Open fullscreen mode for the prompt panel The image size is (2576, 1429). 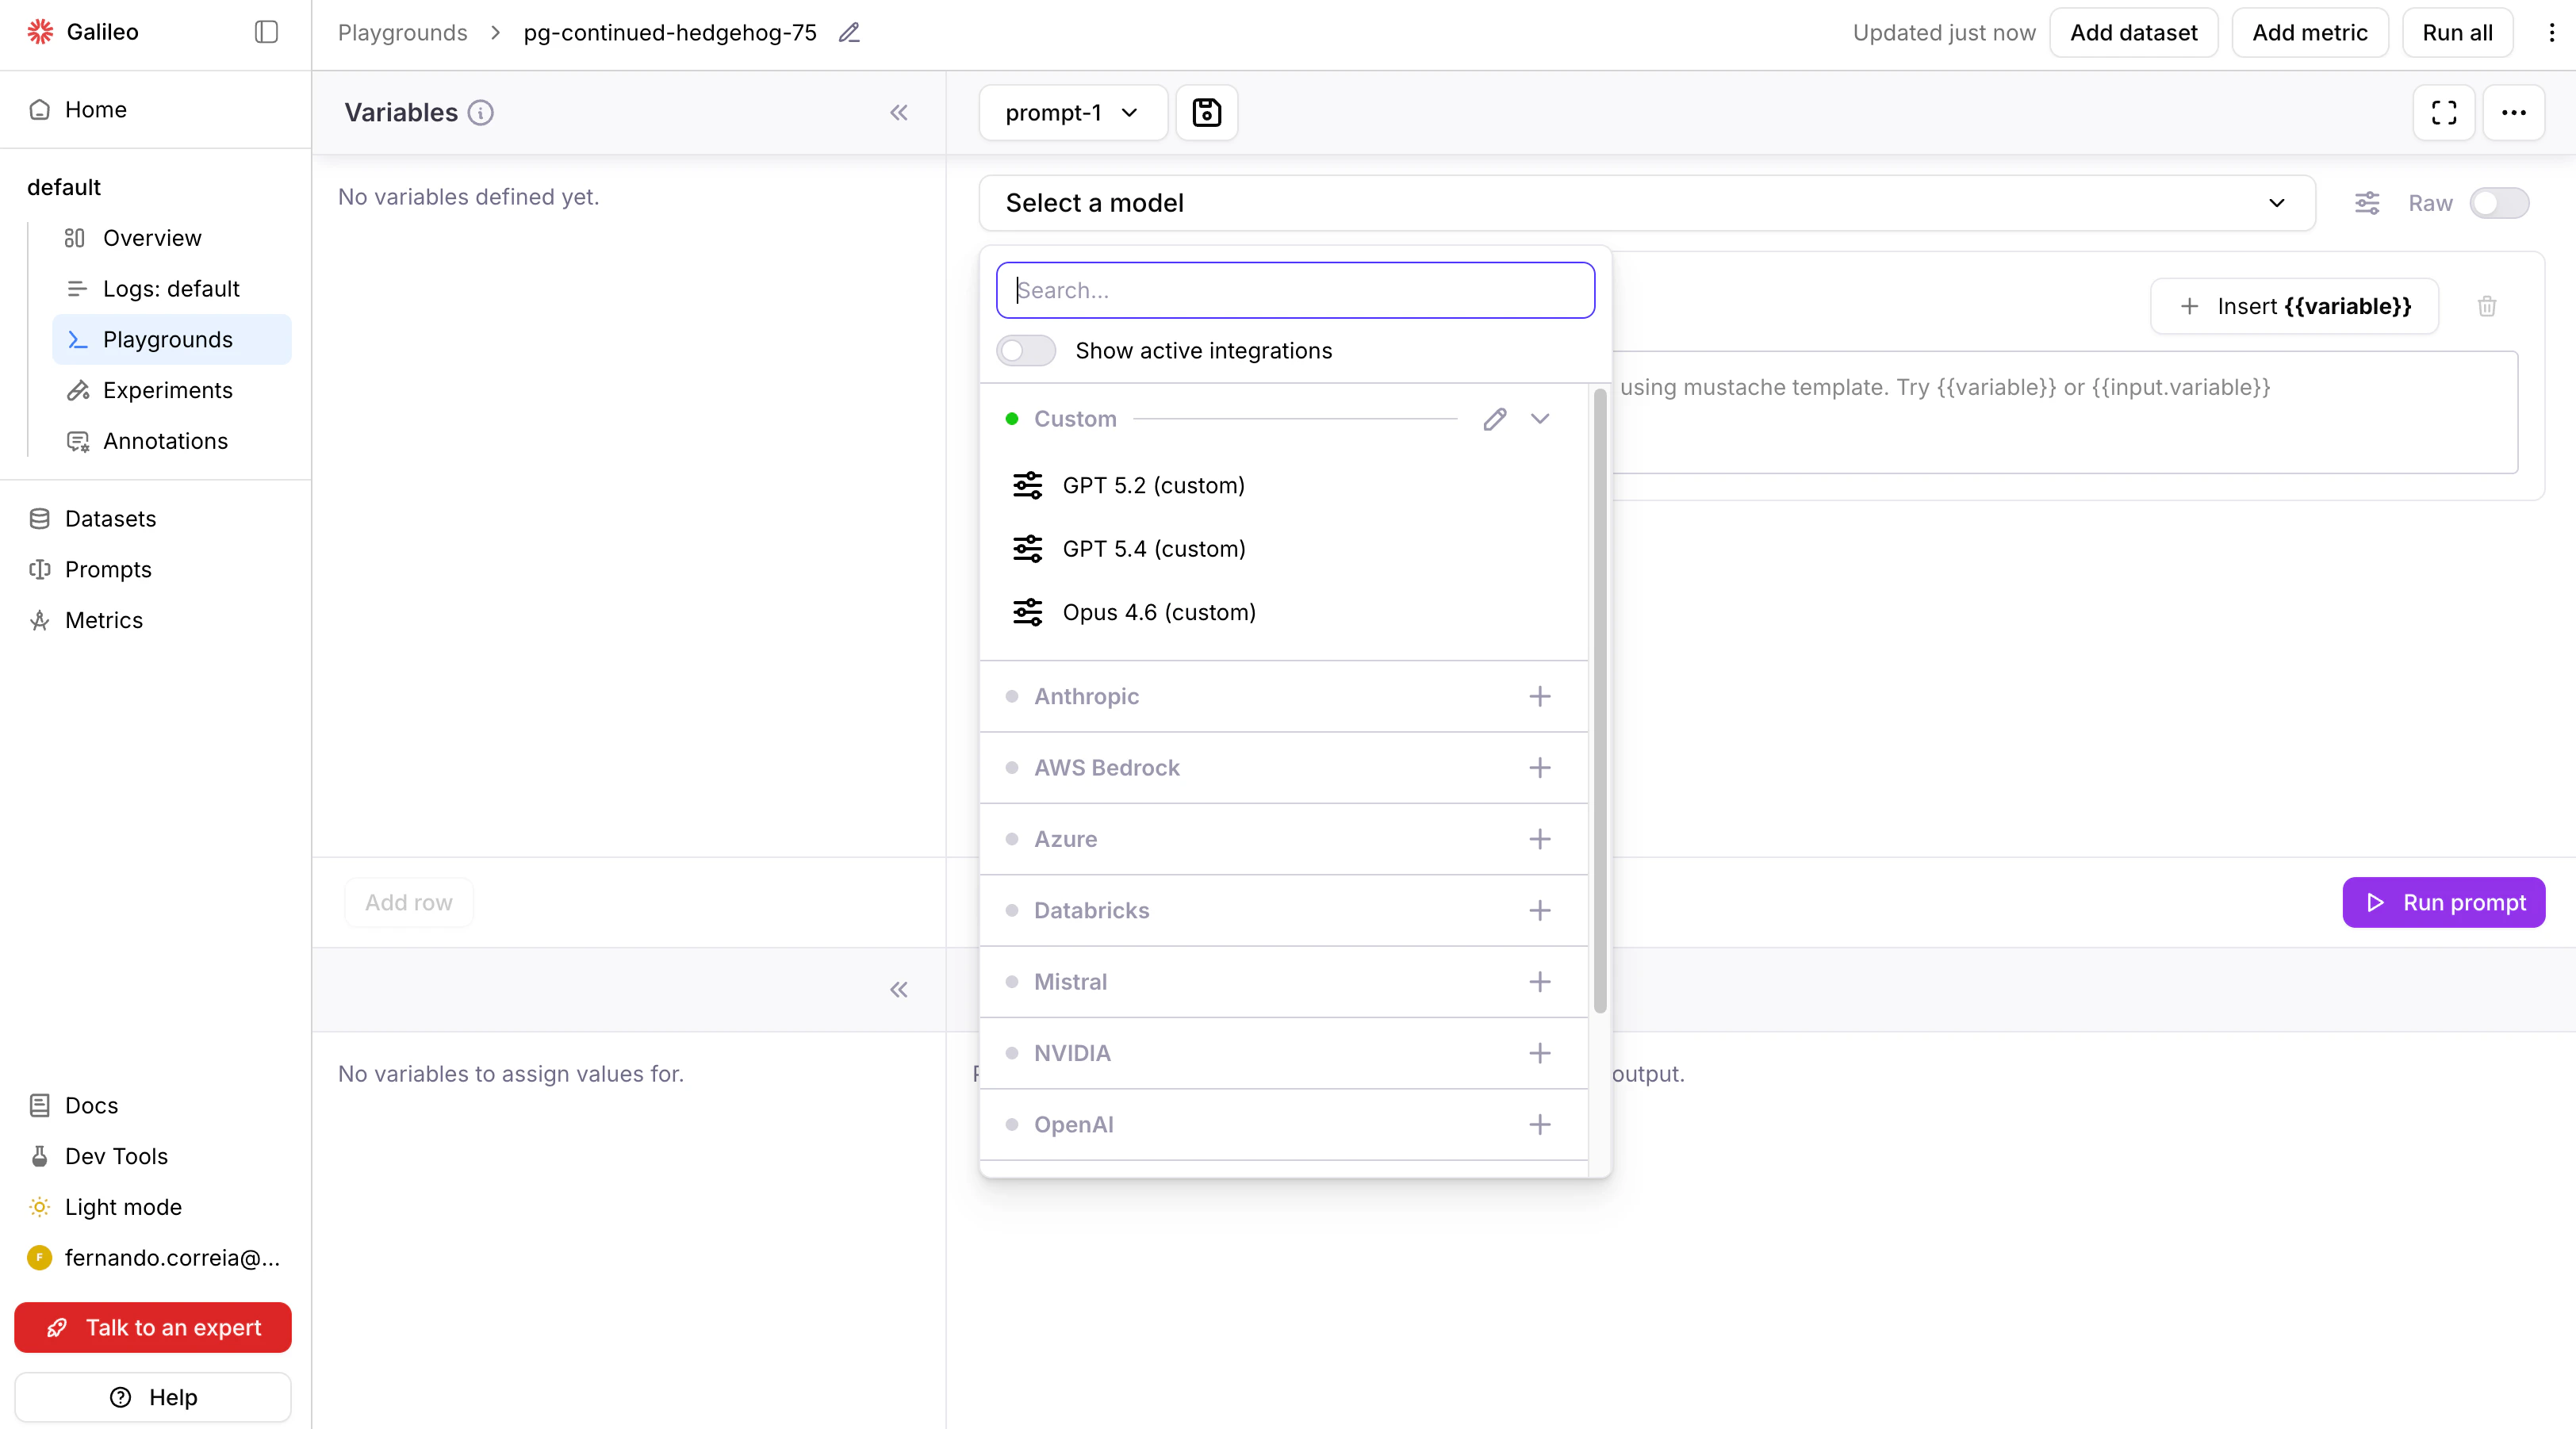2444,112
